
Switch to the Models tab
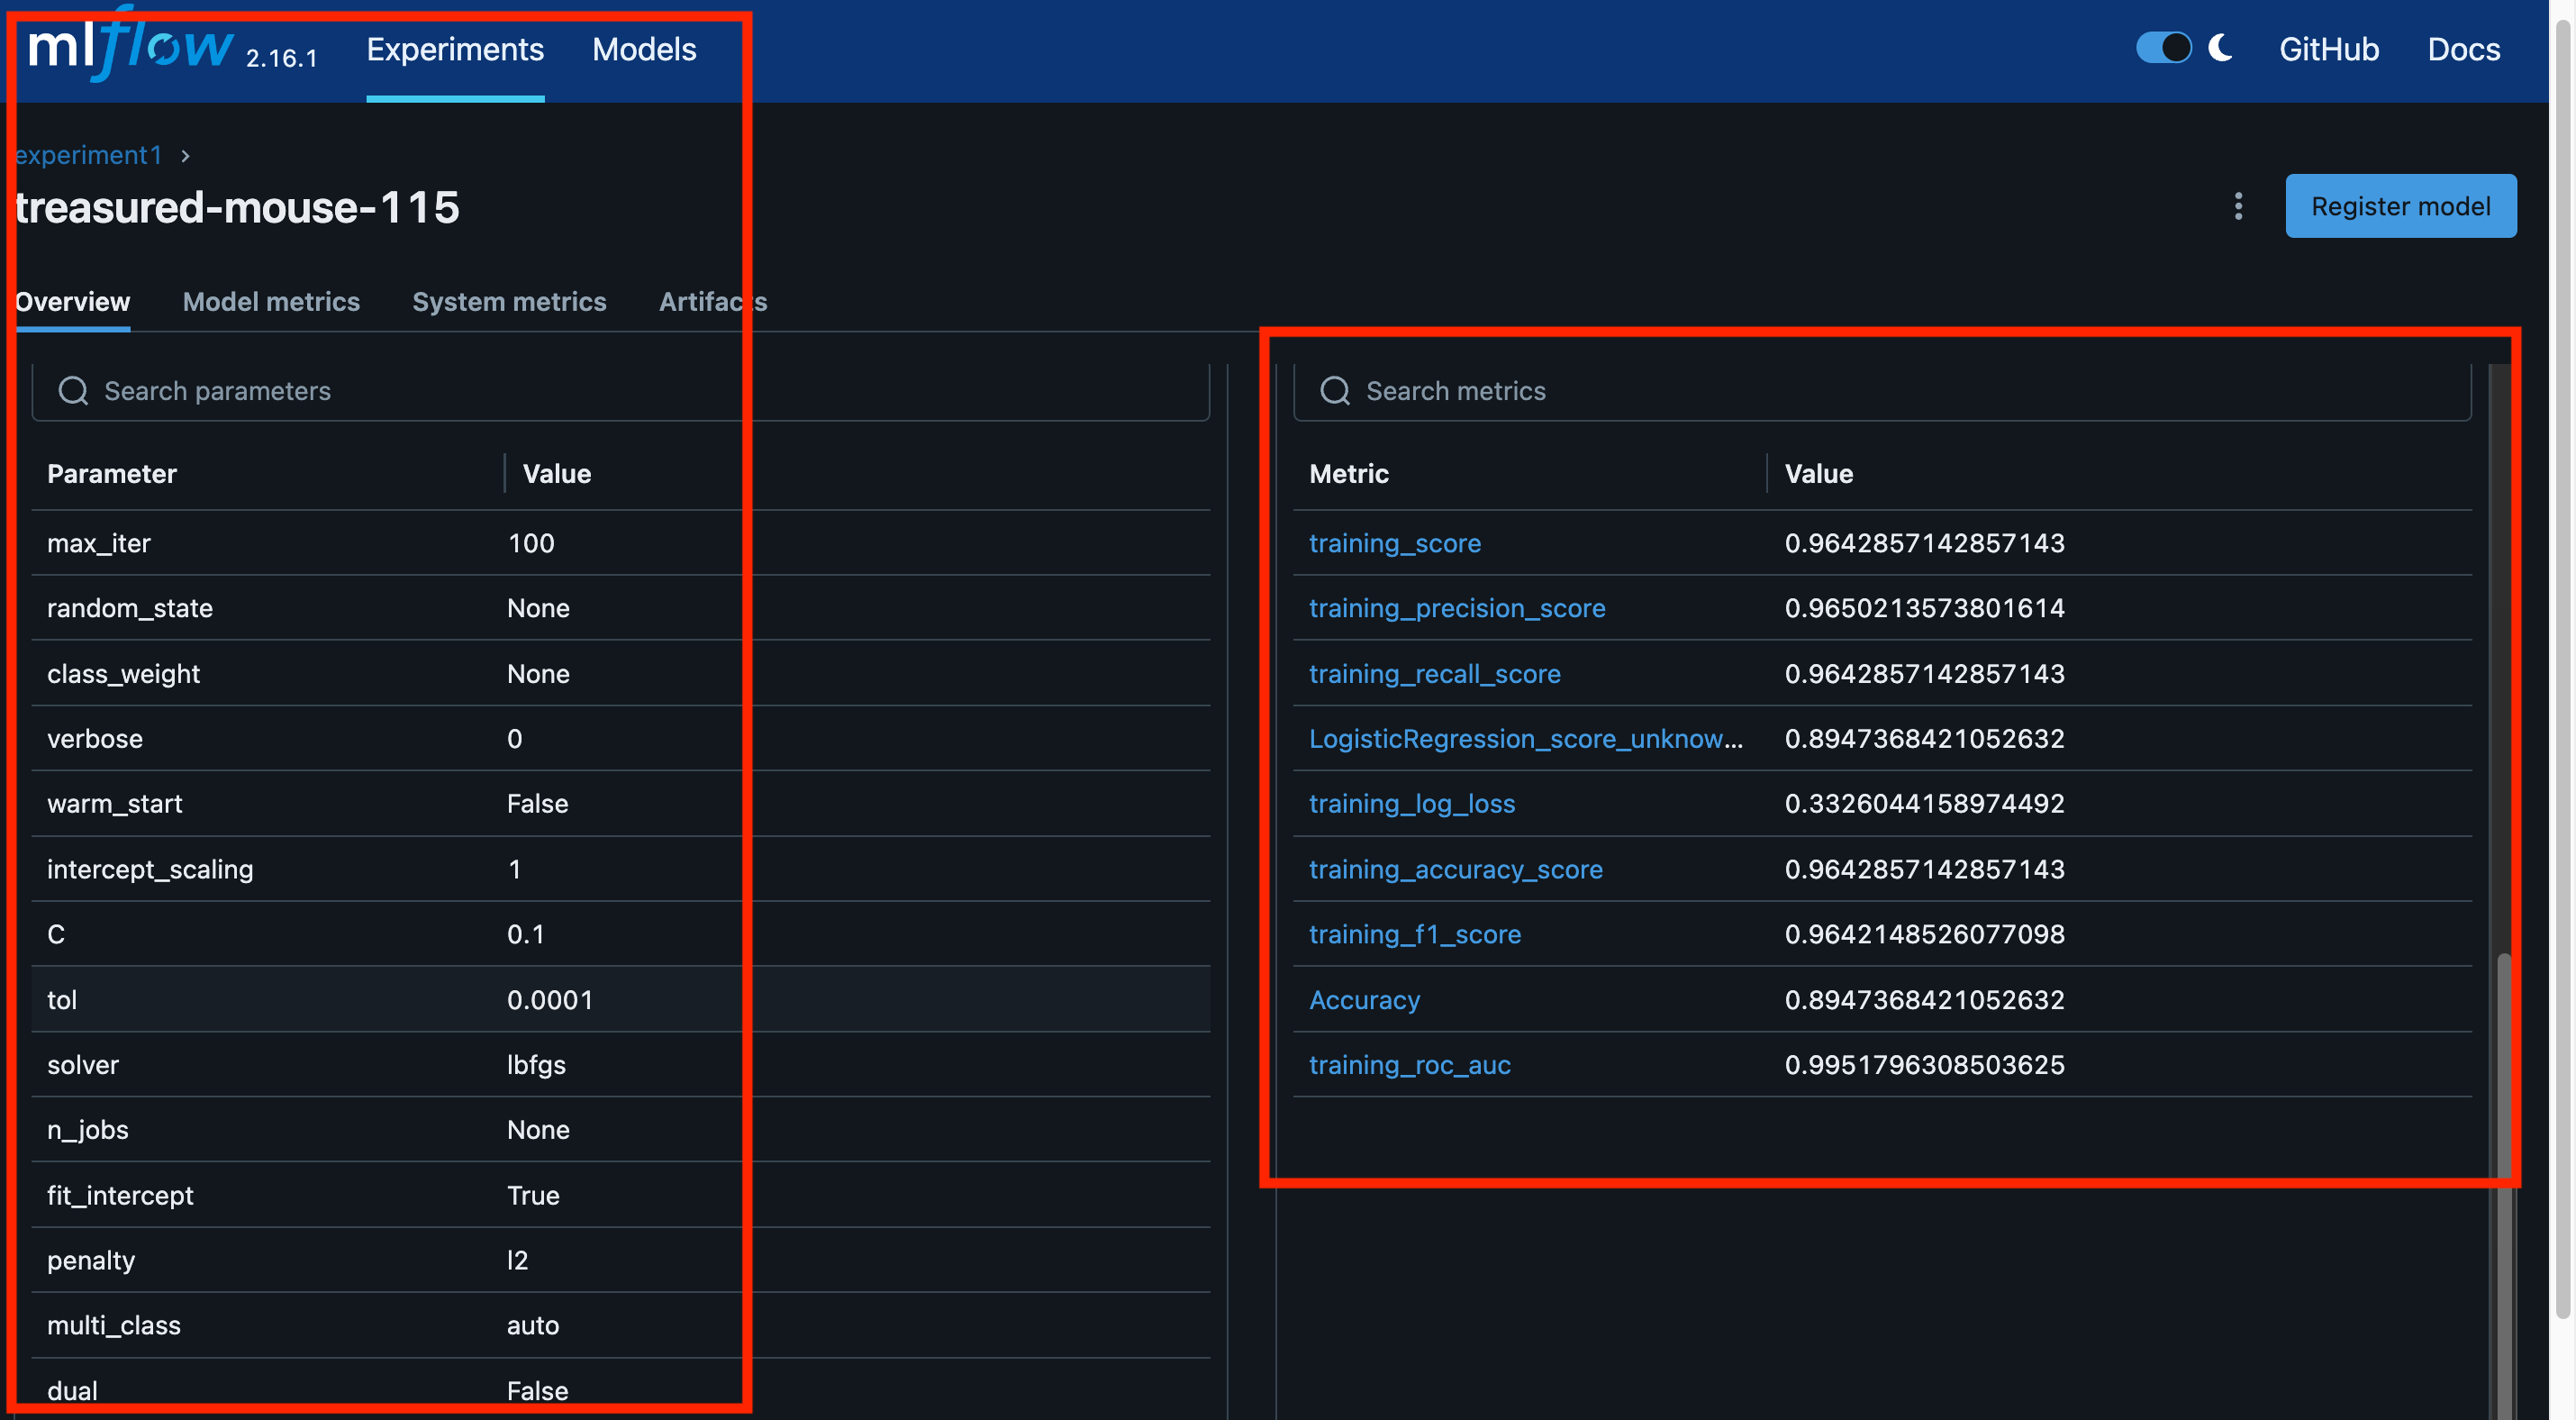coord(644,50)
